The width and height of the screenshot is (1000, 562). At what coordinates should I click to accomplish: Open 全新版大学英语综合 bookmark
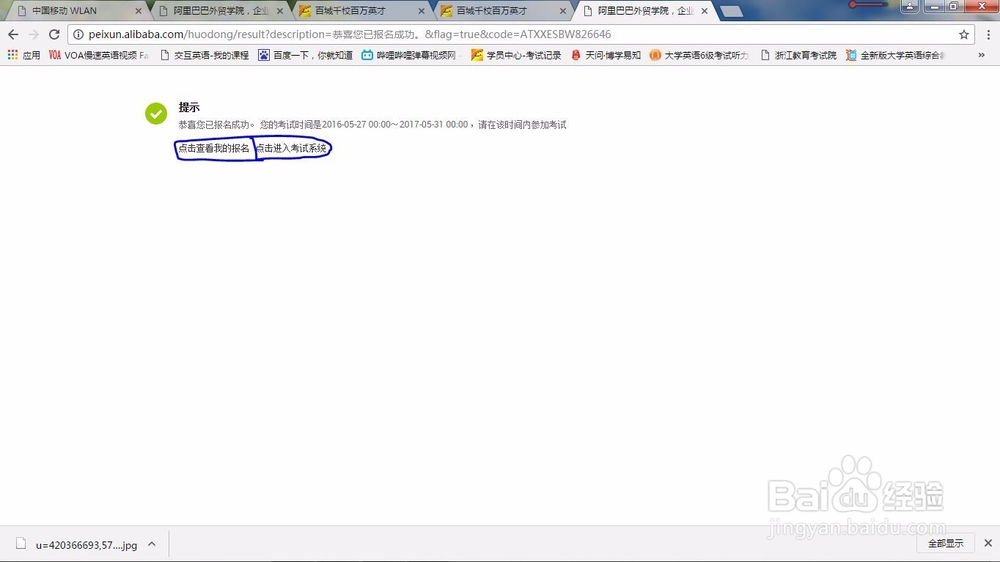tap(895, 55)
